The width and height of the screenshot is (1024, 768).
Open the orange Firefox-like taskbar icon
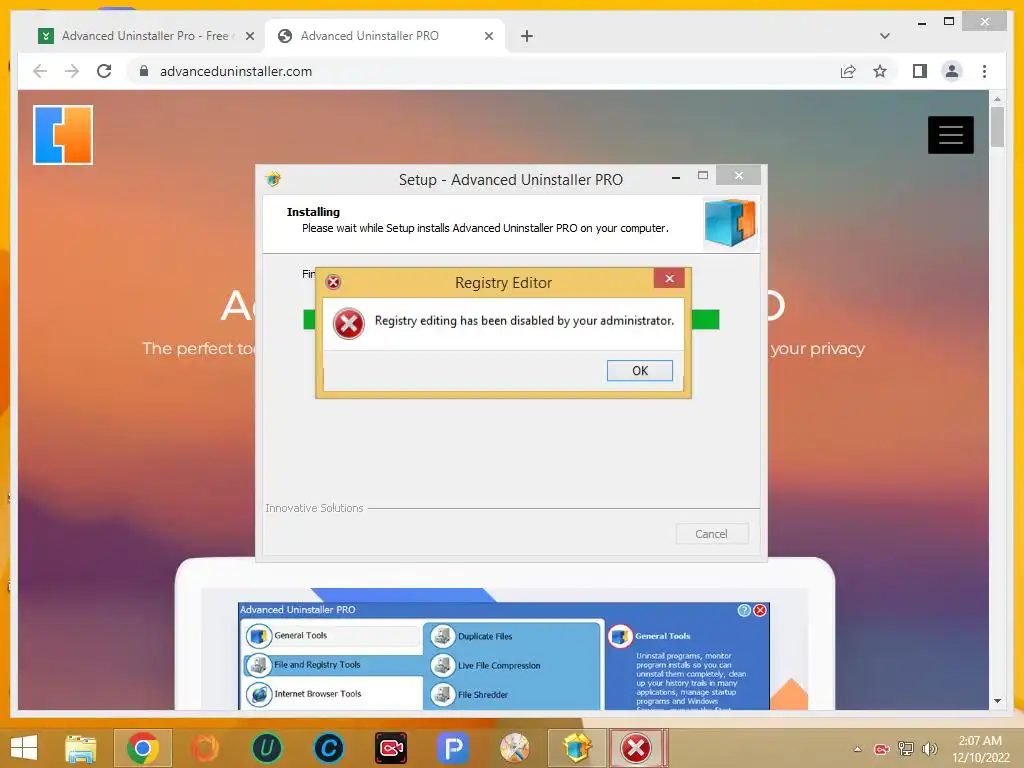204,748
